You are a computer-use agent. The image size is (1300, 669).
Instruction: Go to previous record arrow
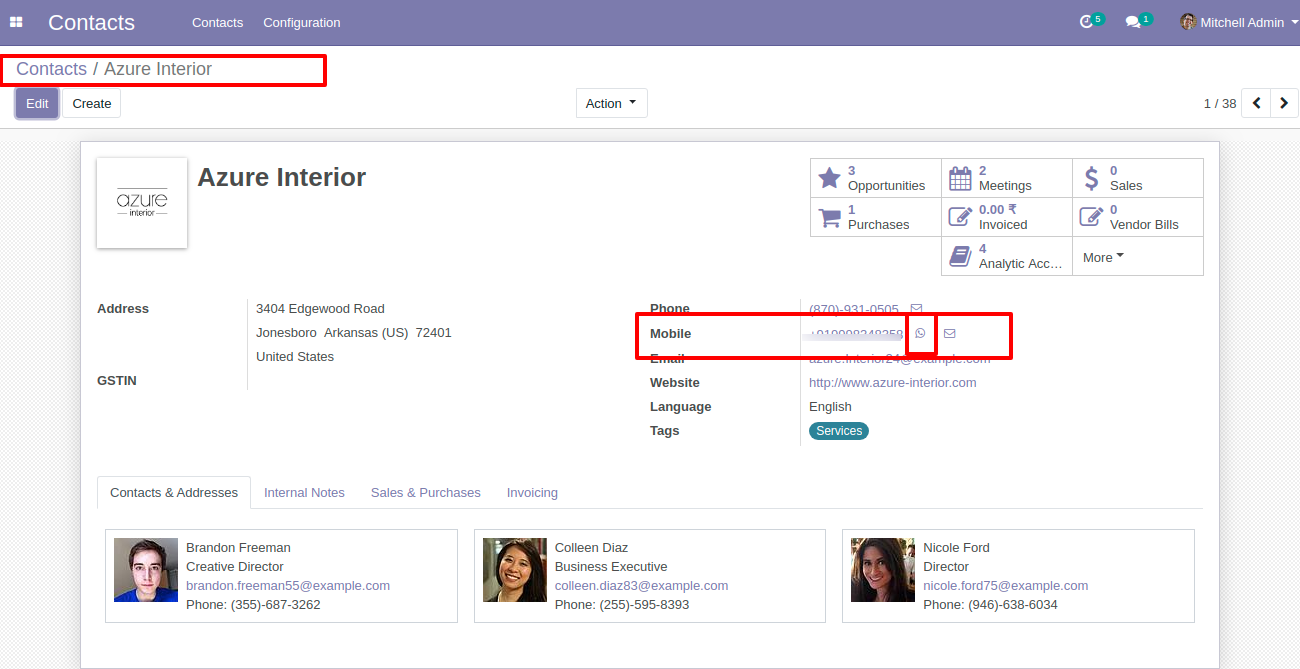coord(1256,103)
